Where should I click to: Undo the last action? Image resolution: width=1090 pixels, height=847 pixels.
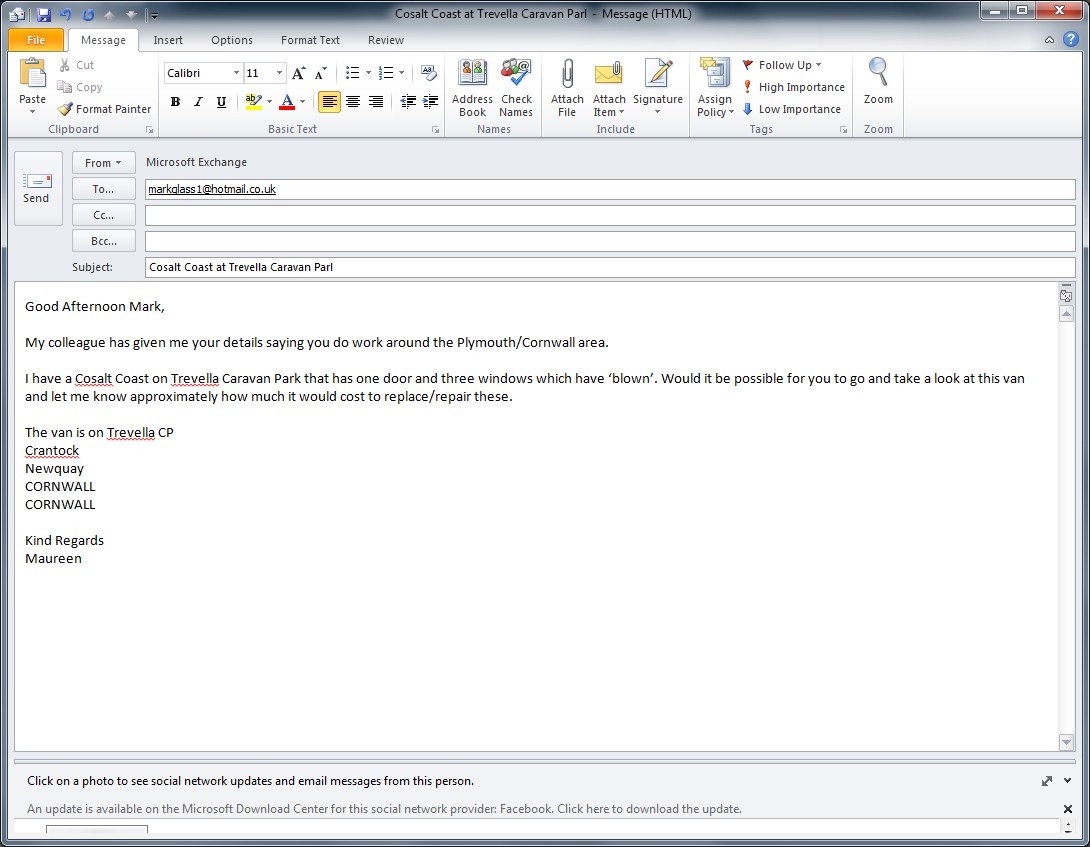[x=66, y=14]
